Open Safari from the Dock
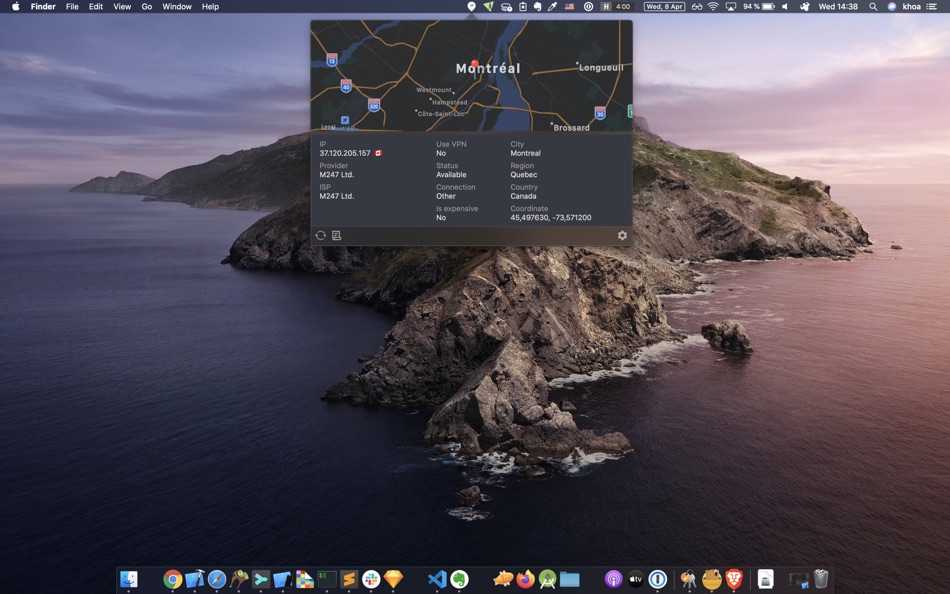The height and width of the screenshot is (594, 950). 217,579
